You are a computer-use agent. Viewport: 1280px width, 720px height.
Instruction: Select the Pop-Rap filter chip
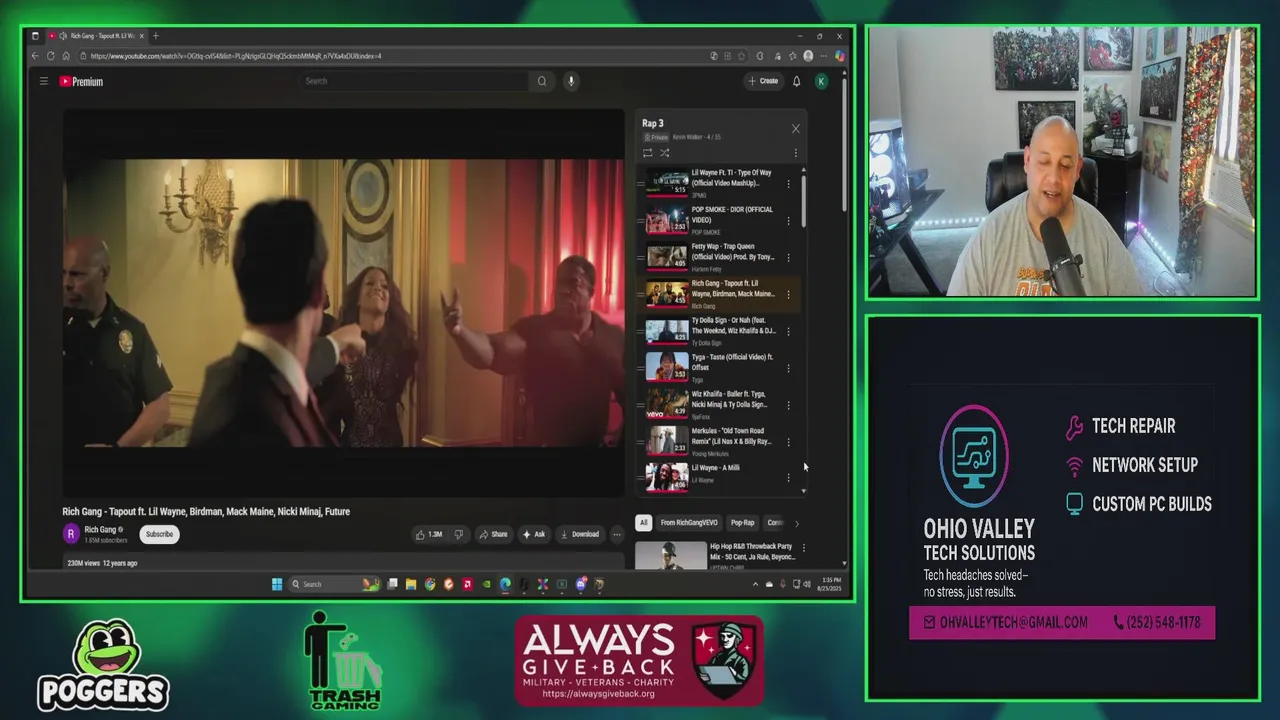[x=743, y=523]
